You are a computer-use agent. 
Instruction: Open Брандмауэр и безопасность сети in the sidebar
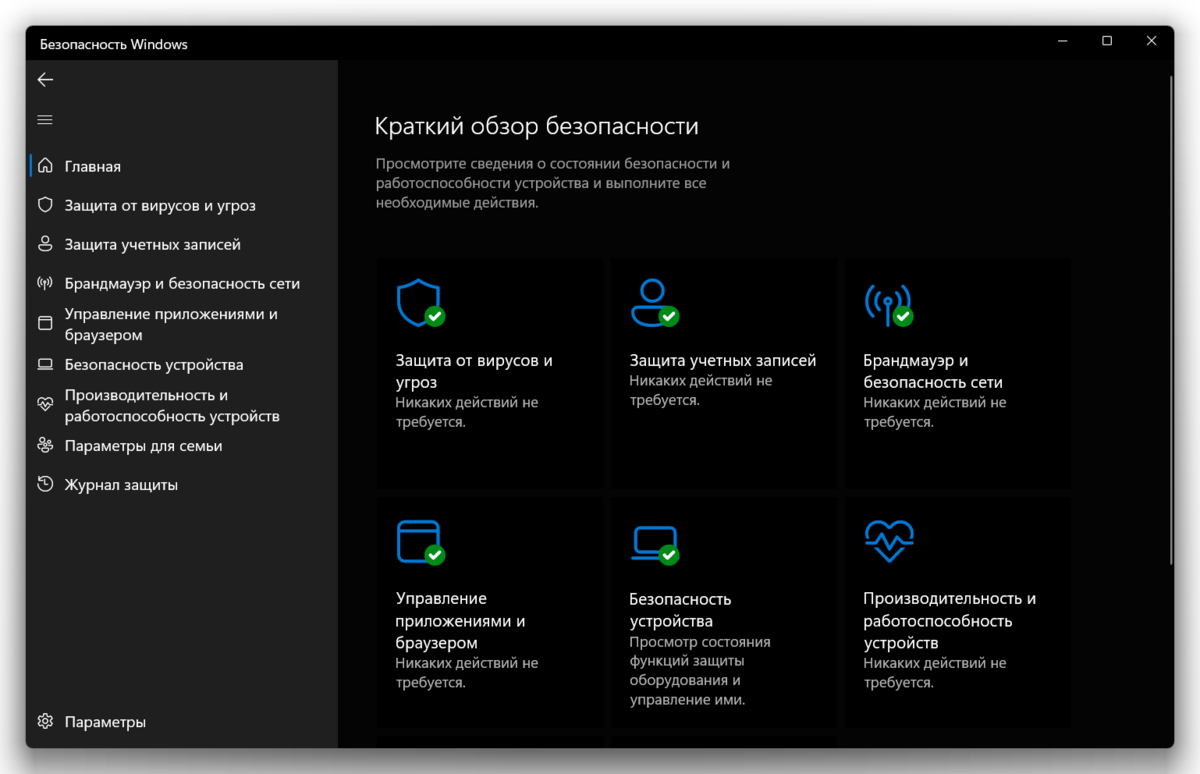pyautogui.click(x=182, y=283)
